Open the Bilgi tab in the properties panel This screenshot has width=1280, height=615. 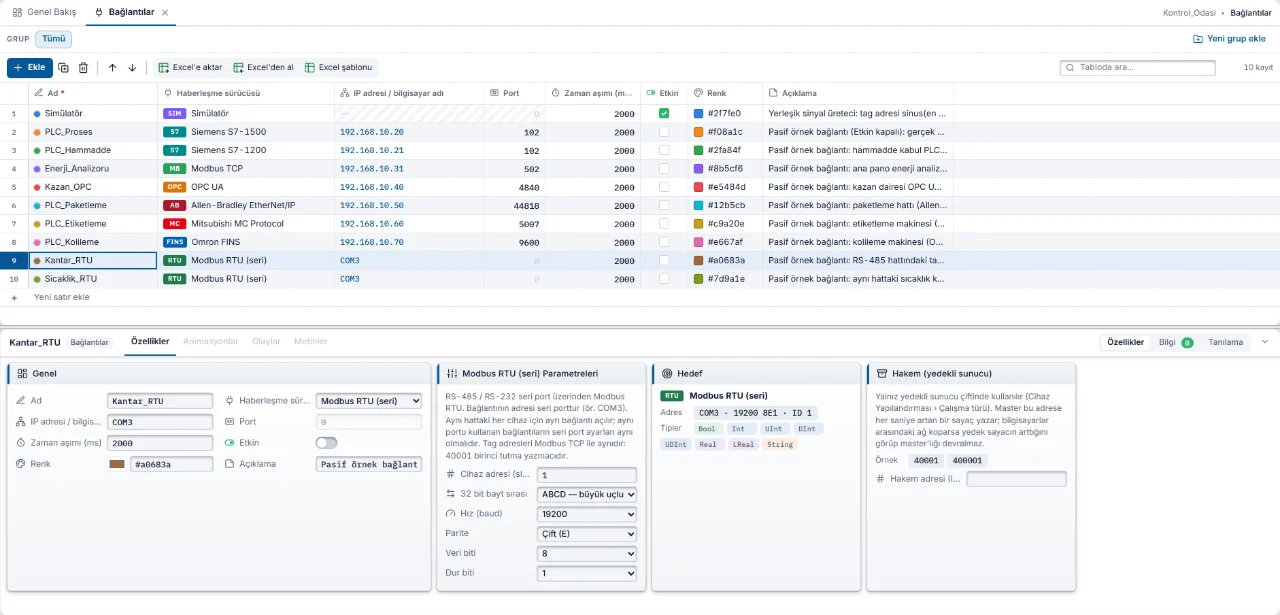coord(1175,342)
